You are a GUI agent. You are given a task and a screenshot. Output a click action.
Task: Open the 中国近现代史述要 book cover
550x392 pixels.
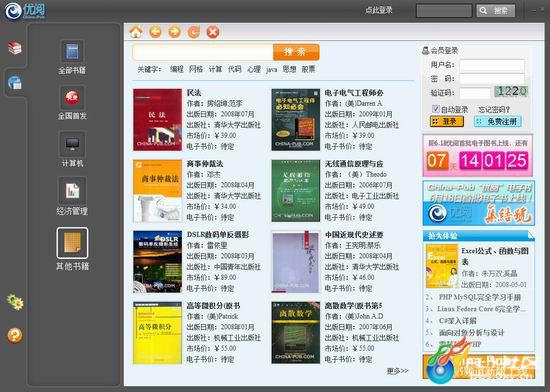296,262
